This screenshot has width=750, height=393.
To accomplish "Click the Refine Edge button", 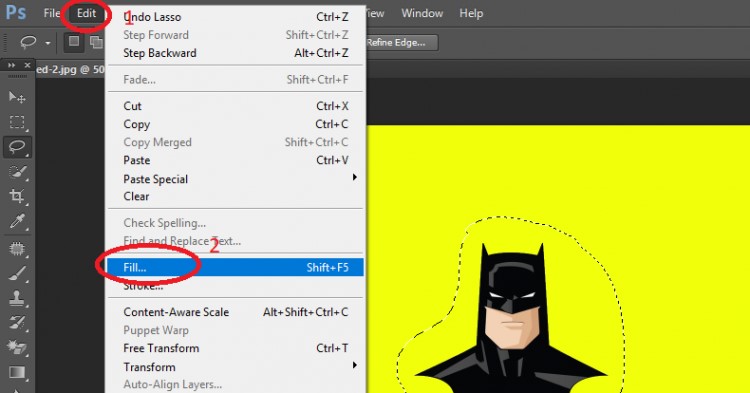I will [401, 43].
